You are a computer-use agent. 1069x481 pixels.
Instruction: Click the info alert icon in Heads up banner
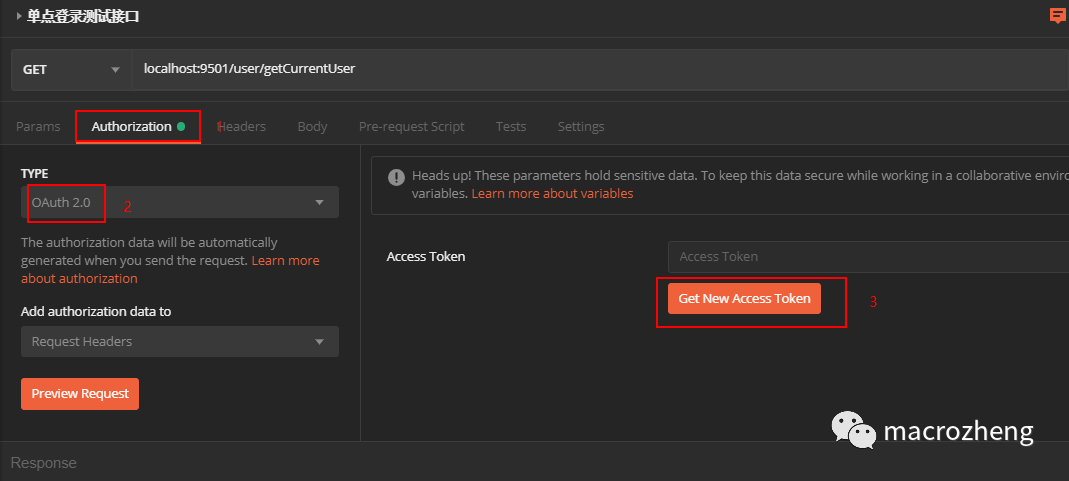394,176
